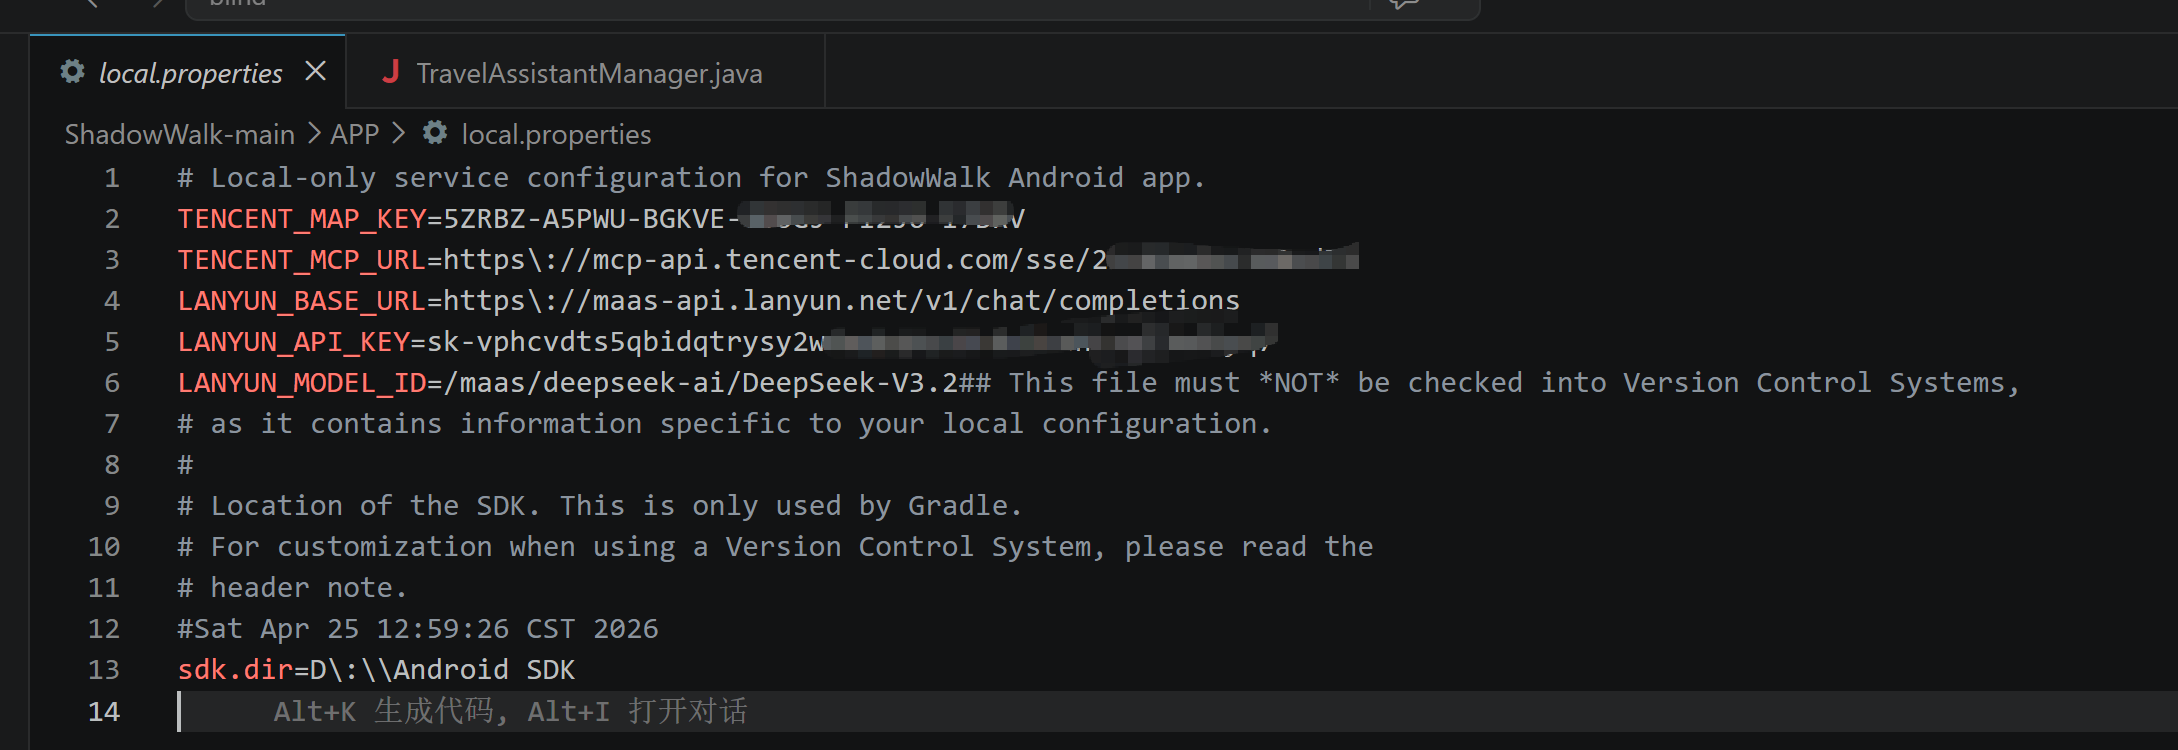Viewport: 2178px width, 750px height.
Task: Close the local.properties tab
Action: click(x=315, y=71)
